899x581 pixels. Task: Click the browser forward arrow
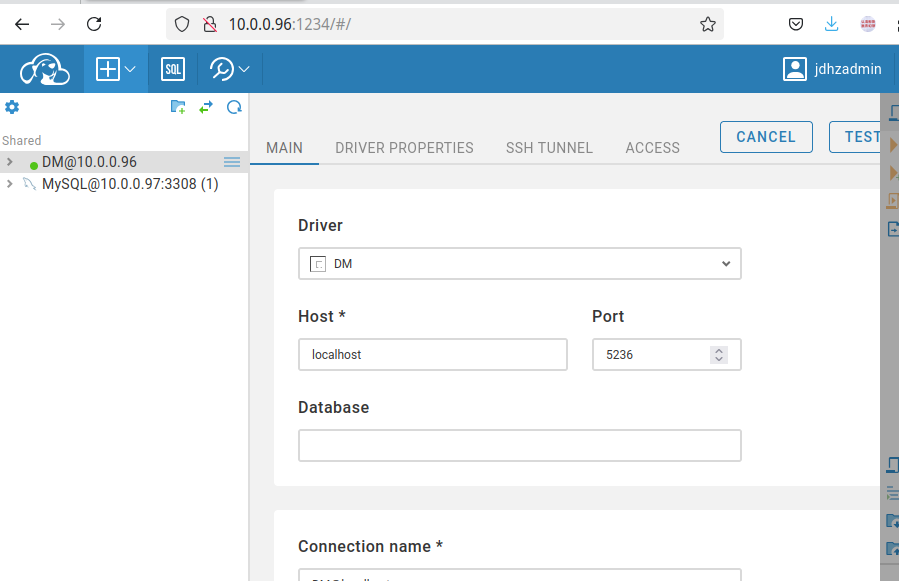tap(58, 24)
